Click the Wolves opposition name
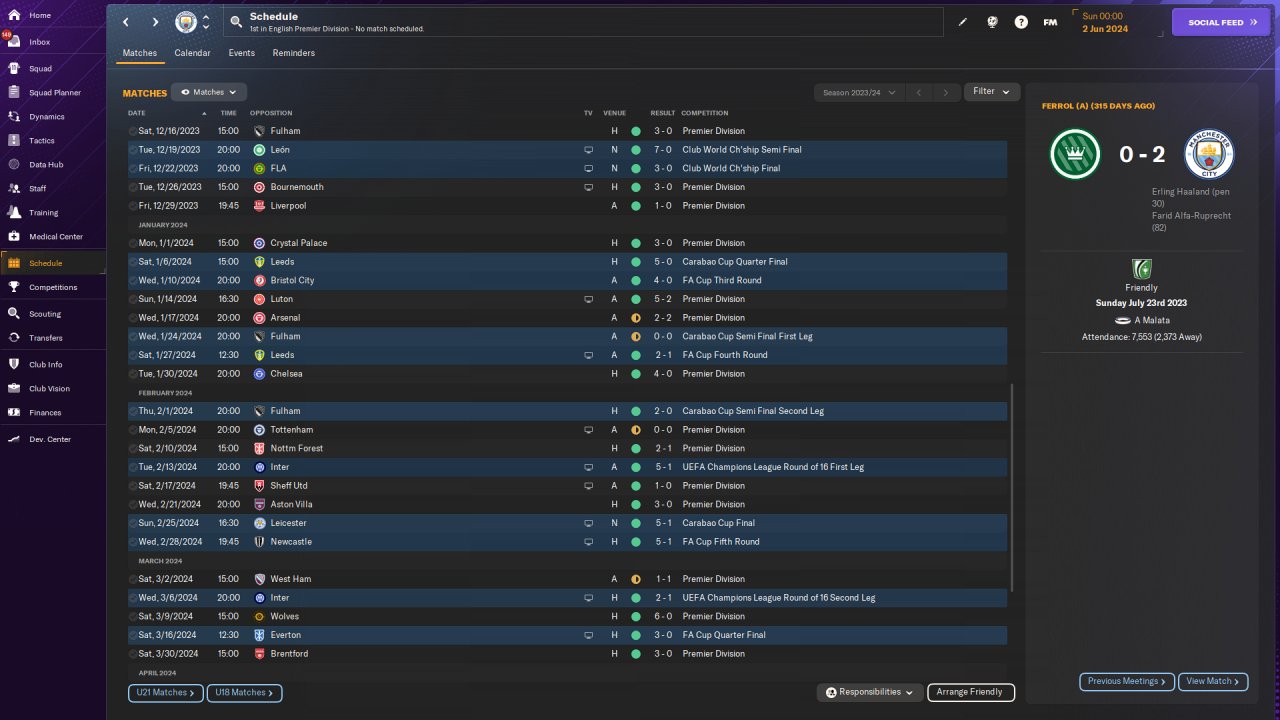Image resolution: width=1280 pixels, height=720 pixels. tap(284, 617)
